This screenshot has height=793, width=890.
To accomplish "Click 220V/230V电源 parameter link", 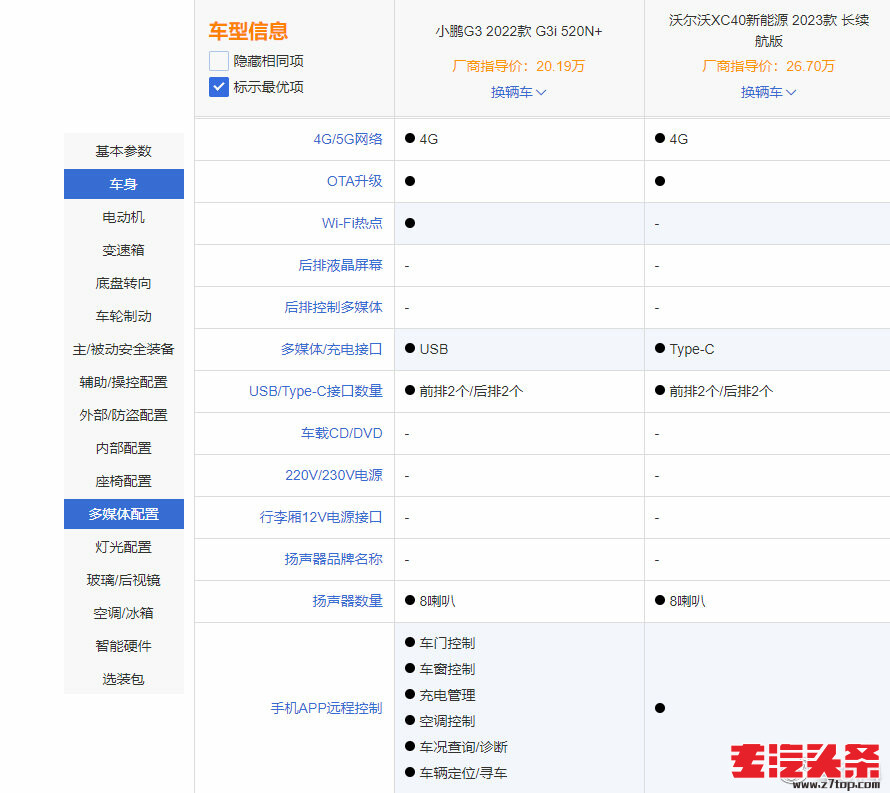I will [334, 475].
